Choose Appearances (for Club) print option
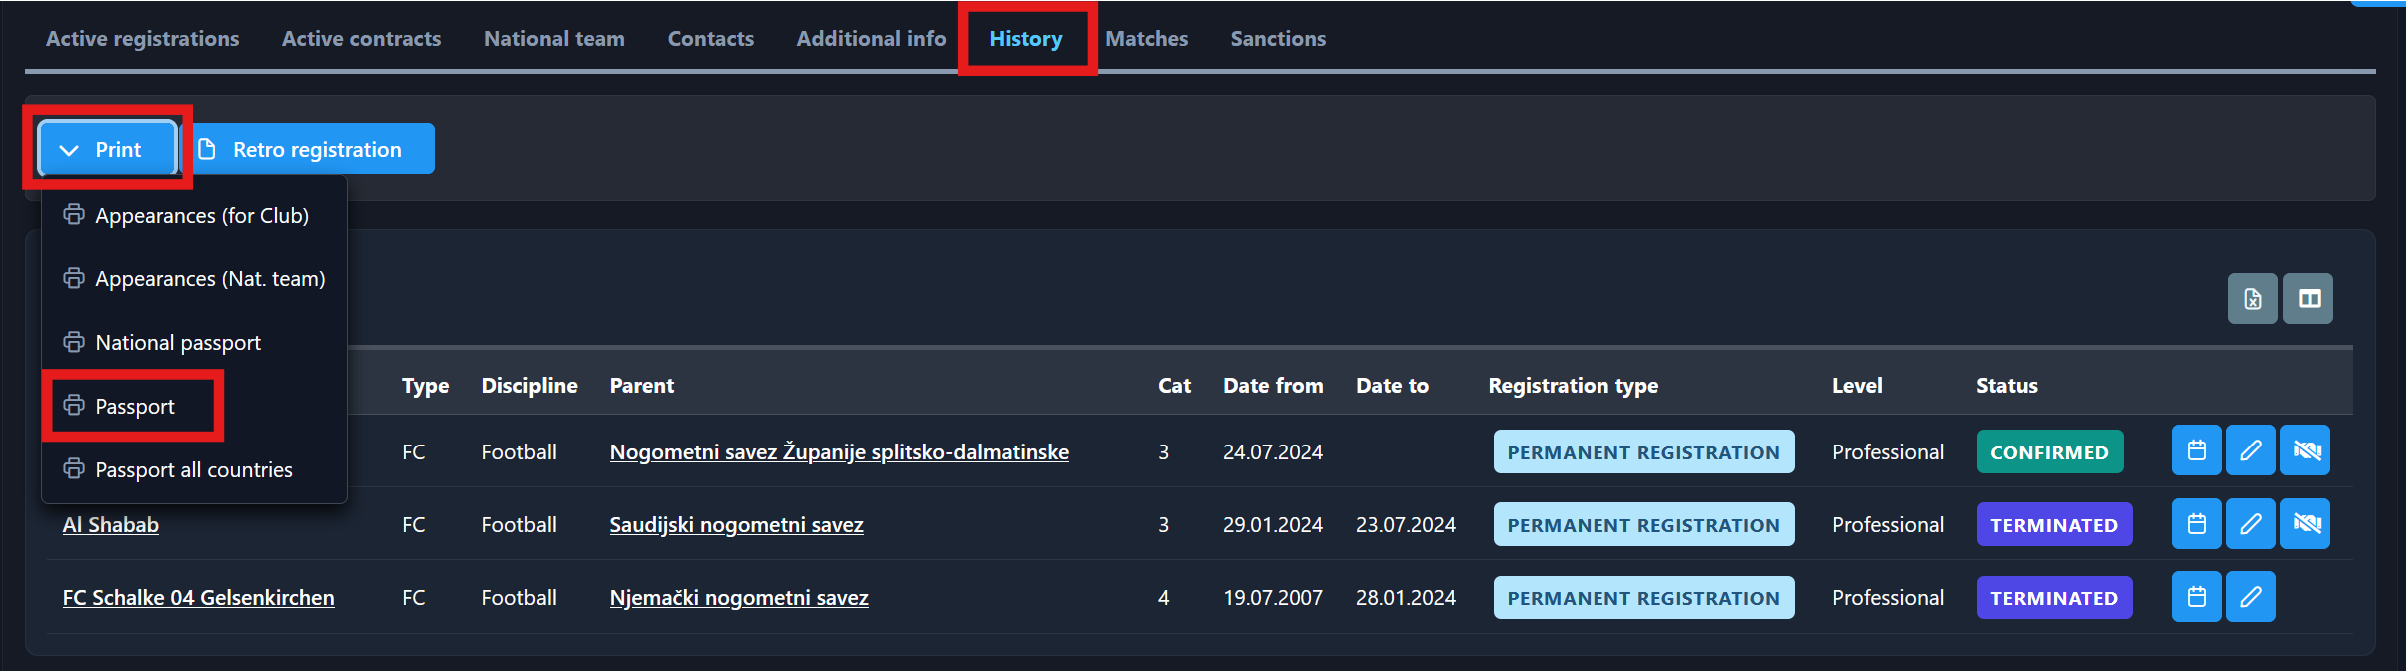Image resolution: width=2406 pixels, height=671 pixels. click(201, 216)
